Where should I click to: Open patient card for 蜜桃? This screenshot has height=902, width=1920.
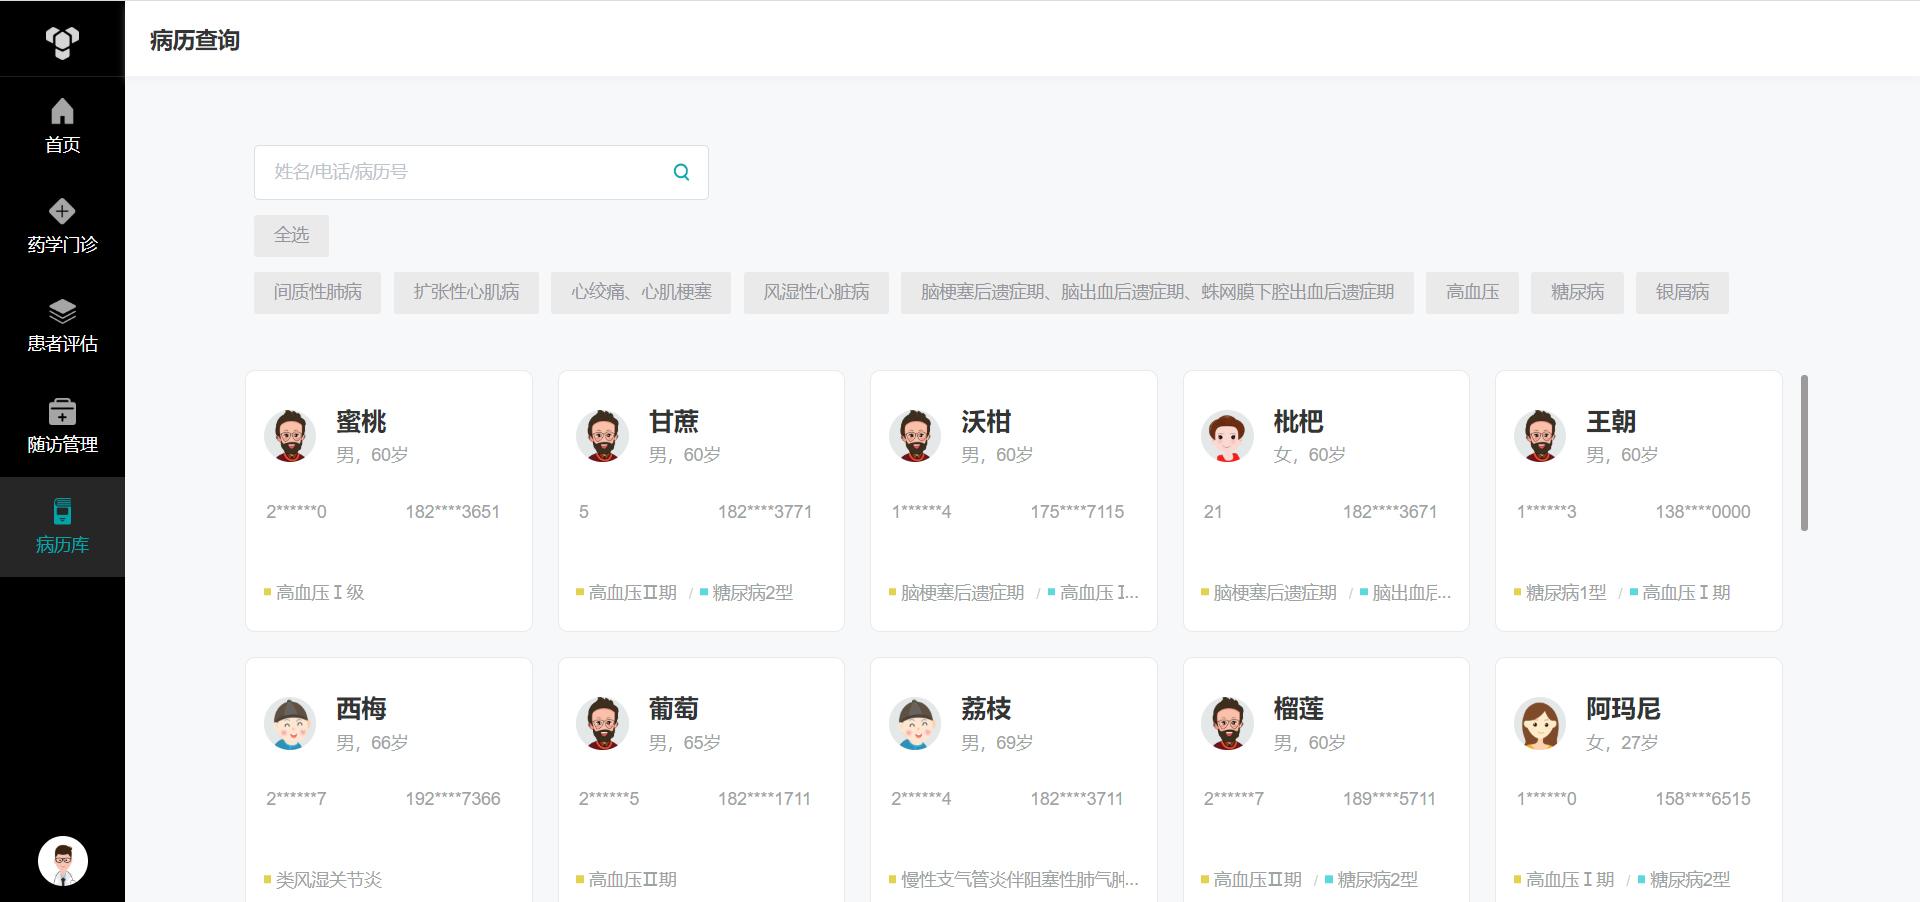tap(388, 500)
